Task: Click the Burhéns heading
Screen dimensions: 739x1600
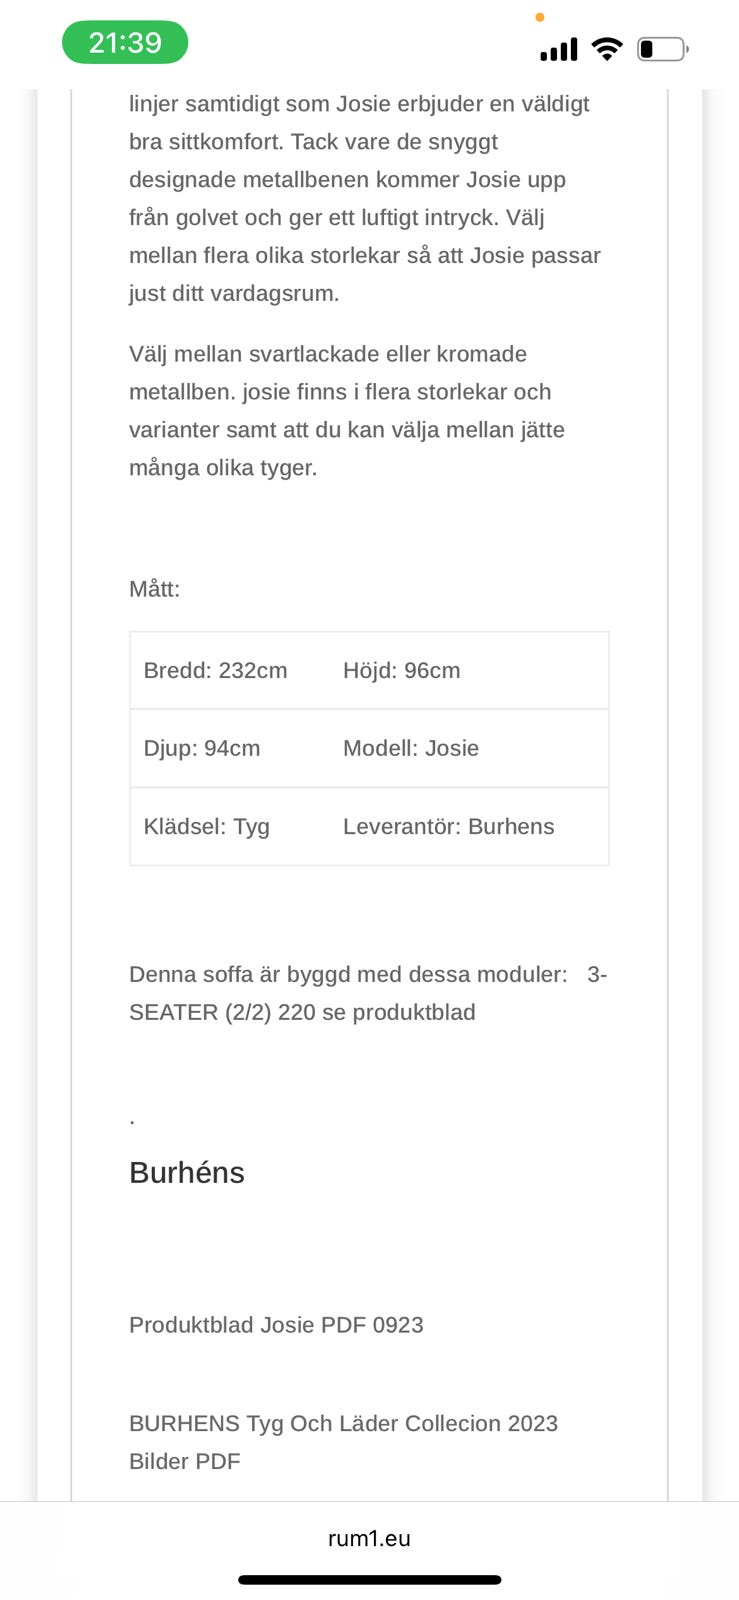Action: (187, 1173)
